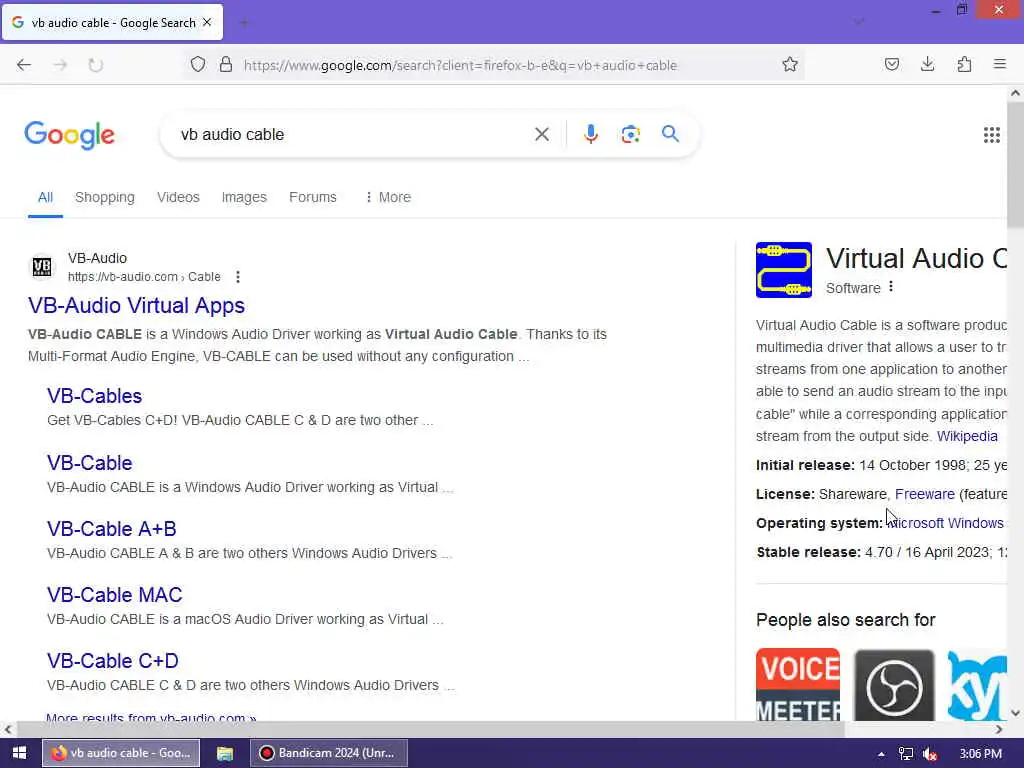Open the network tray icon
Screen dimensions: 1024x768
pos(906,754)
